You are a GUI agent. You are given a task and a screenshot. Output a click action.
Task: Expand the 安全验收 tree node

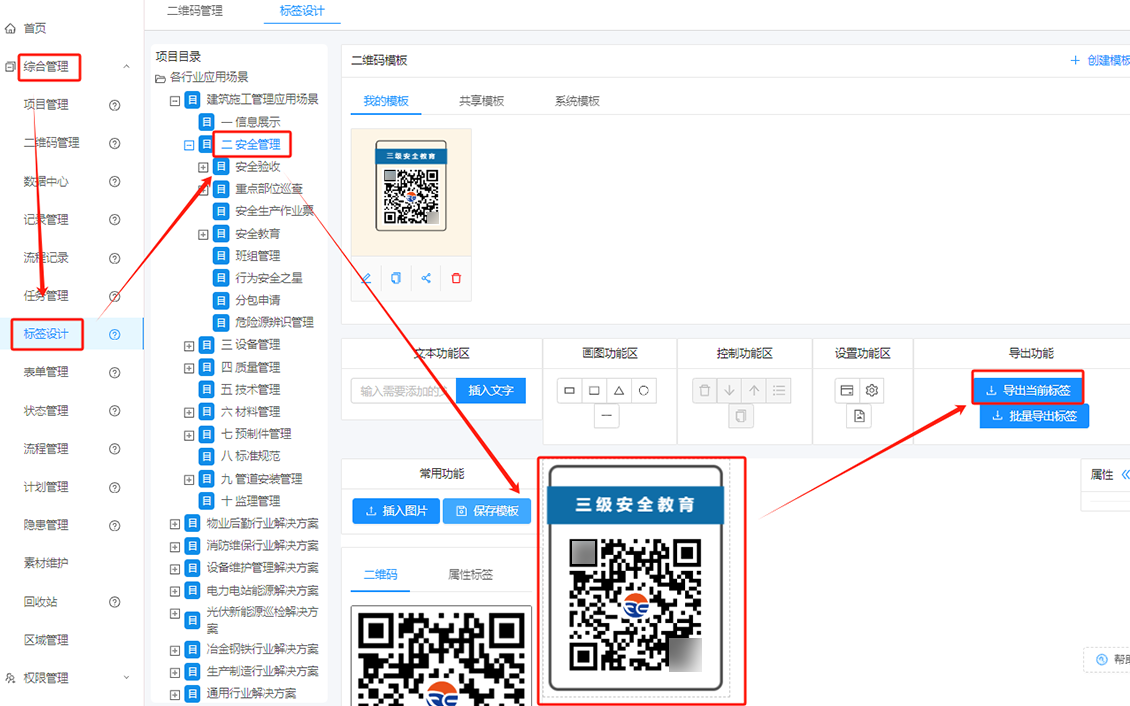[x=203, y=167]
